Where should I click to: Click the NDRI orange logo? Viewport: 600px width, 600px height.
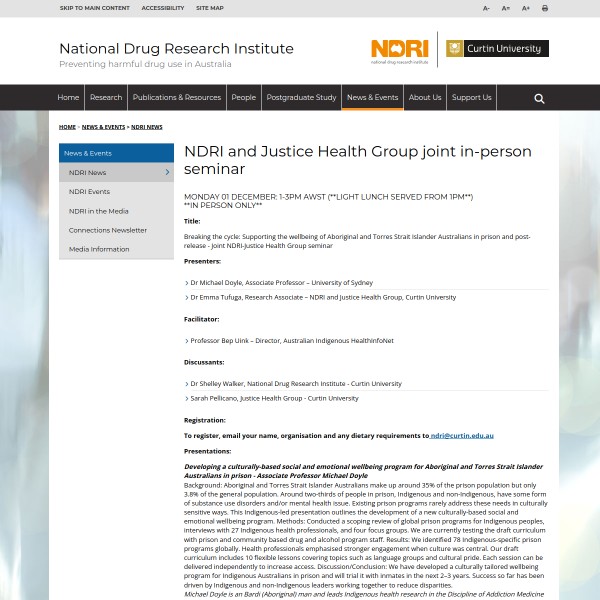click(x=399, y=49)
